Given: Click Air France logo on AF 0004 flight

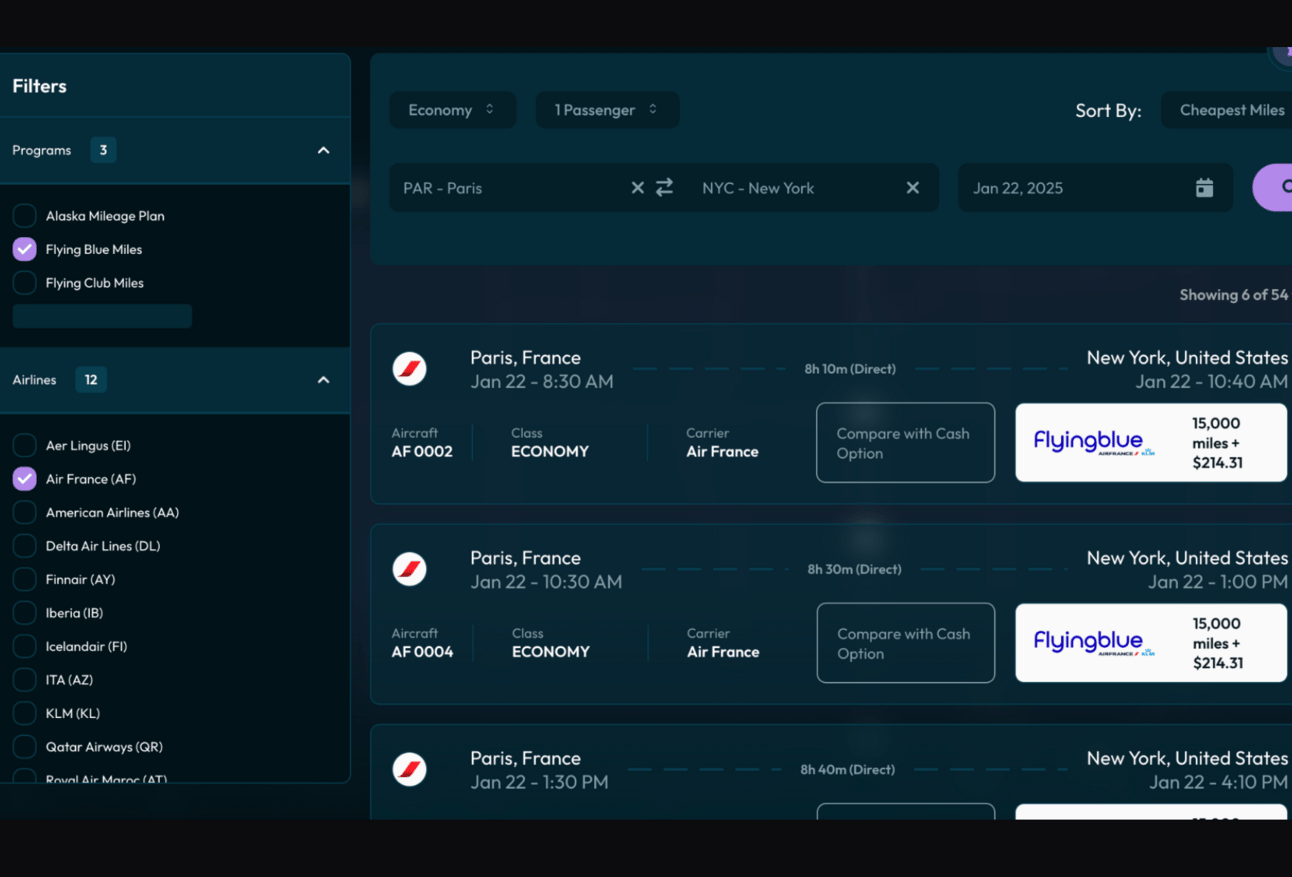Looking at the screenshot, I should [409, 569].
